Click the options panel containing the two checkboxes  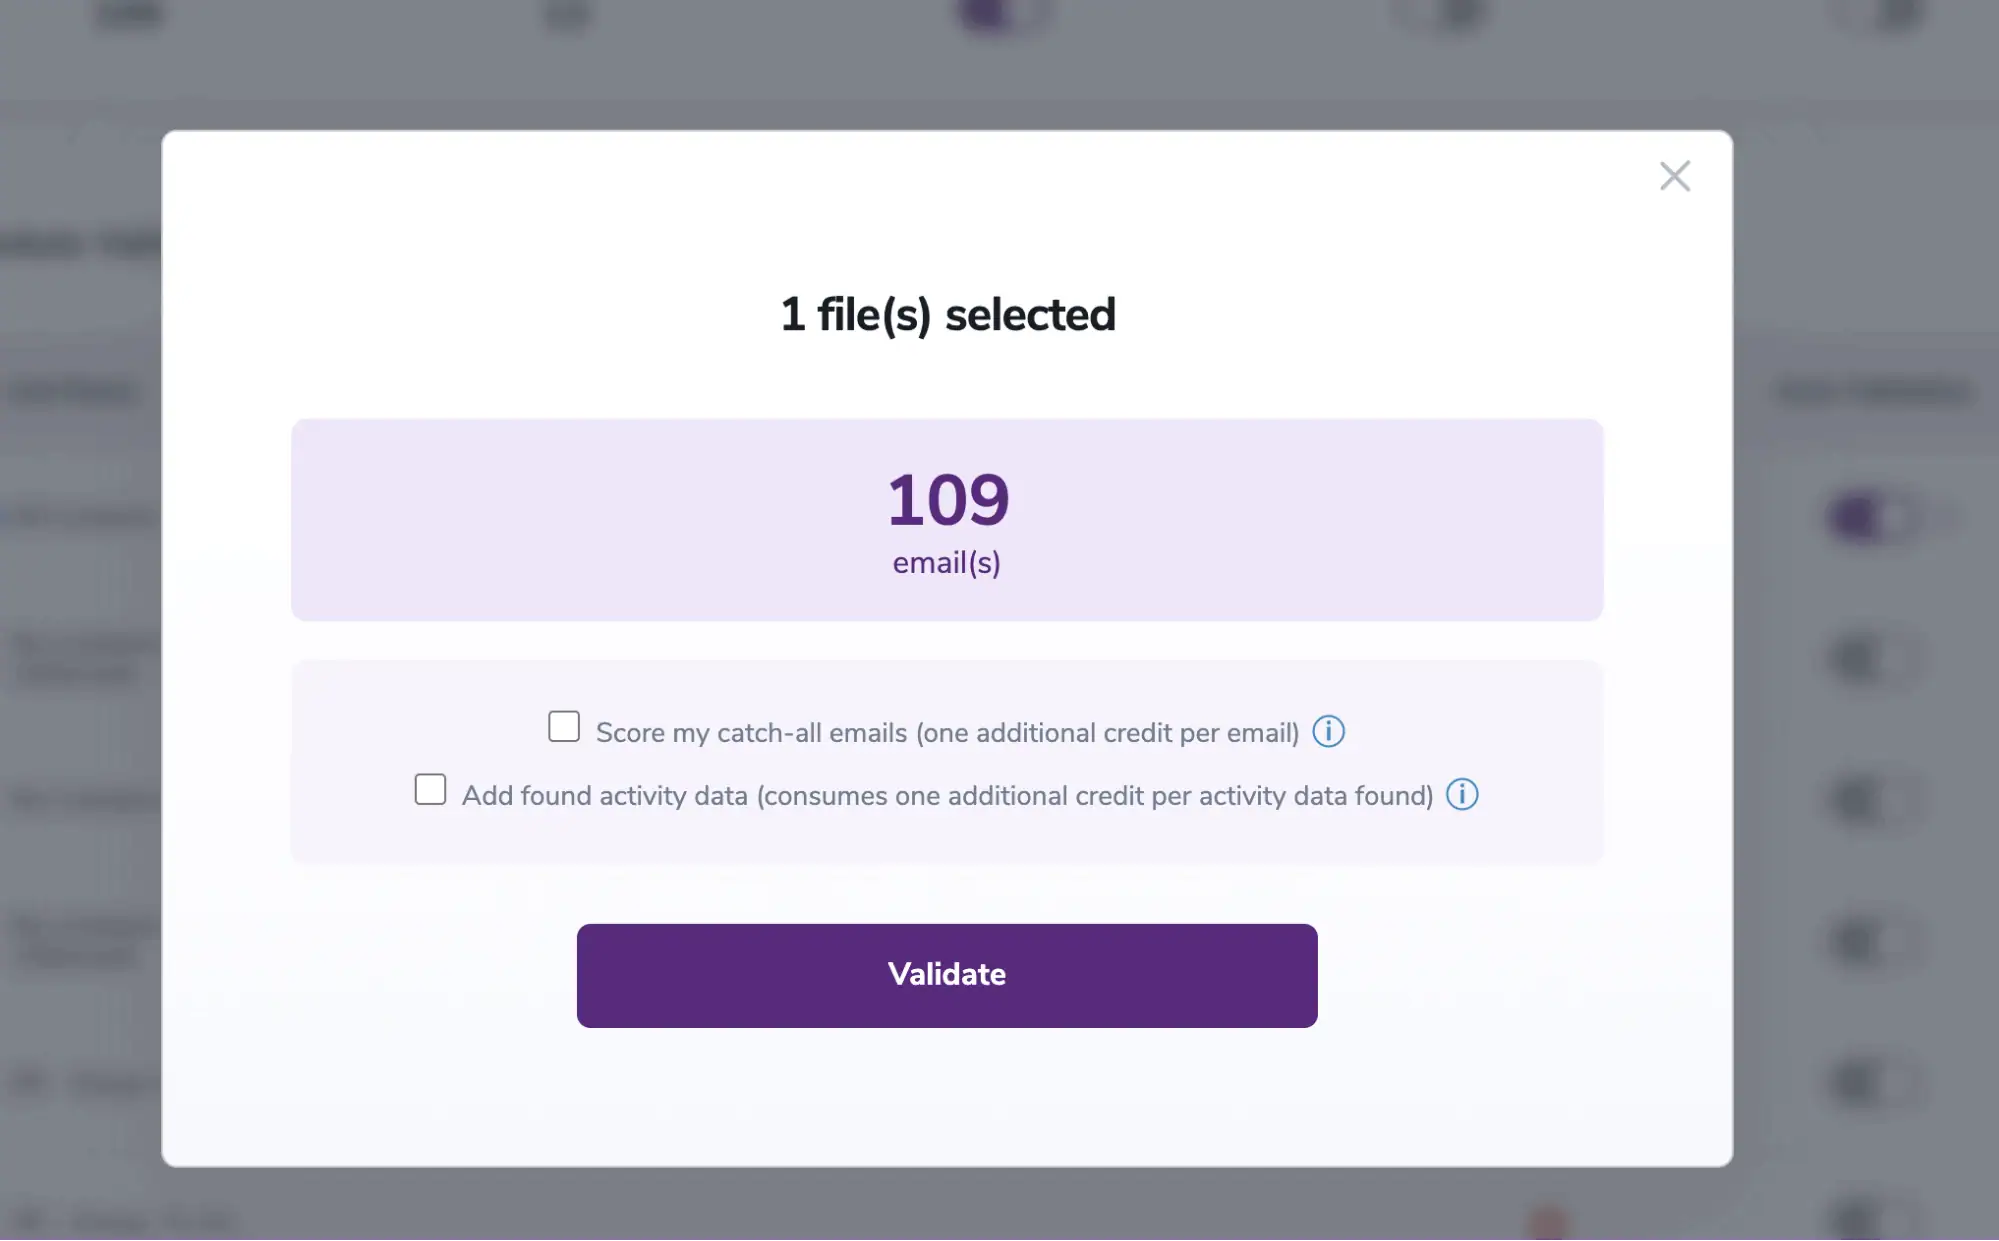[x=946, y=761]
